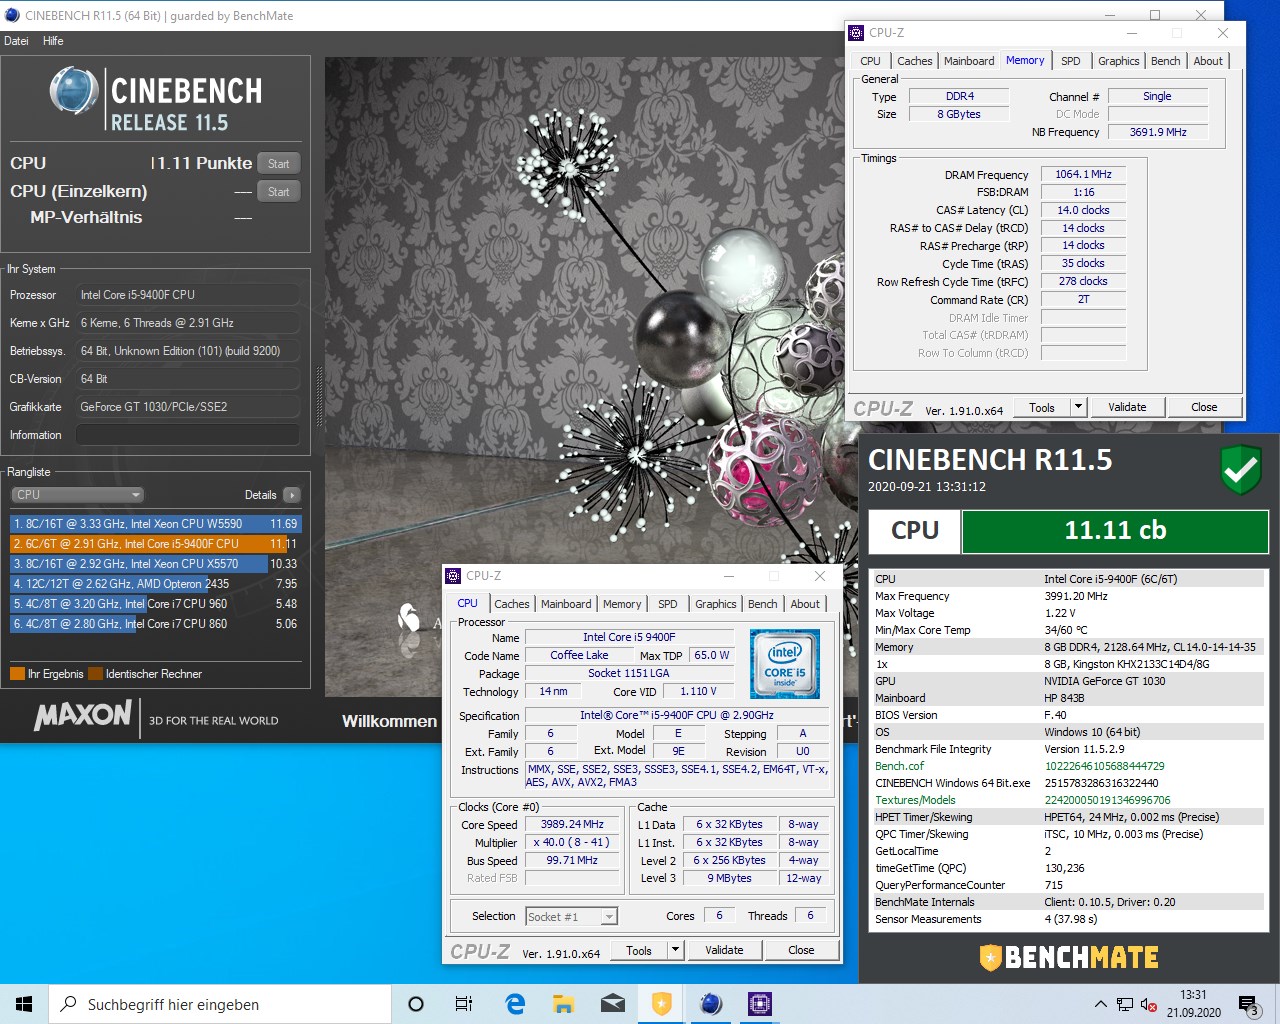Switch to BenchMate shield icon in taskbar
Image resolution: width=1280 pixels, height=1024 pixels.
[662, 1004]
